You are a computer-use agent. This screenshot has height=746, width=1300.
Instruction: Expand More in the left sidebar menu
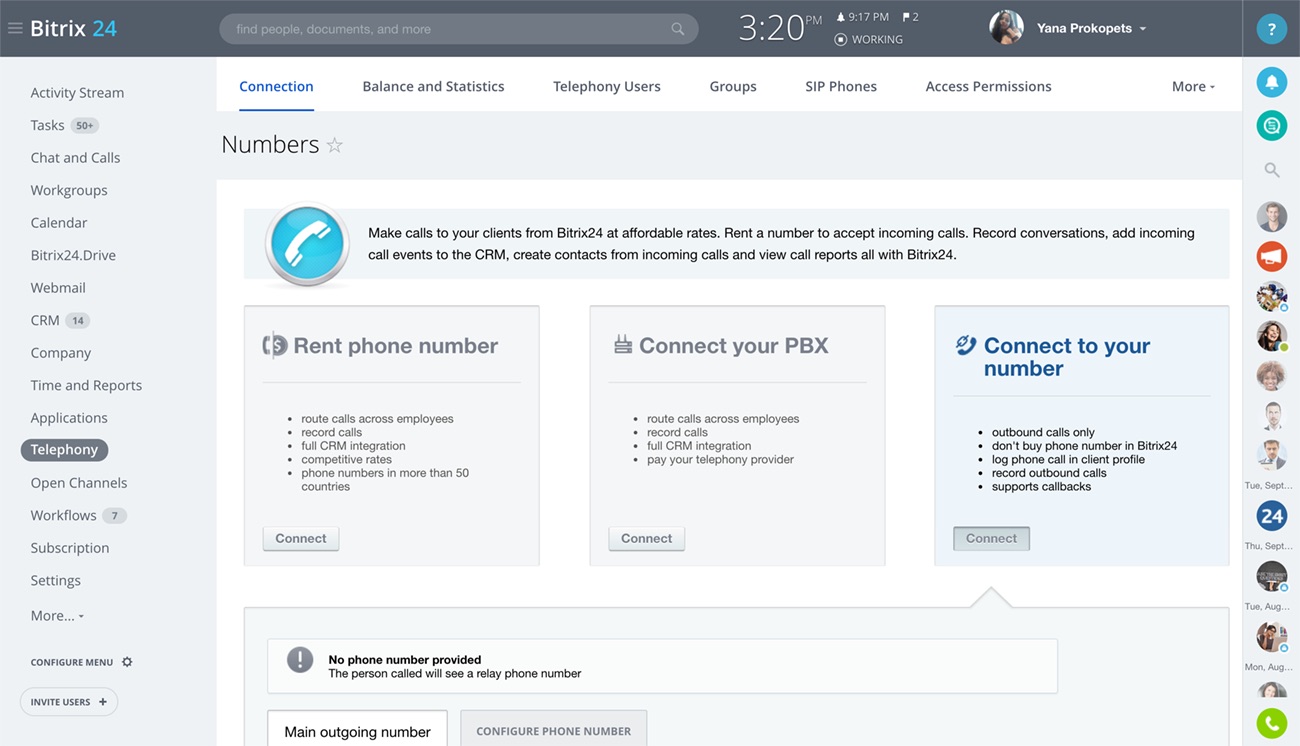(57, 616)
